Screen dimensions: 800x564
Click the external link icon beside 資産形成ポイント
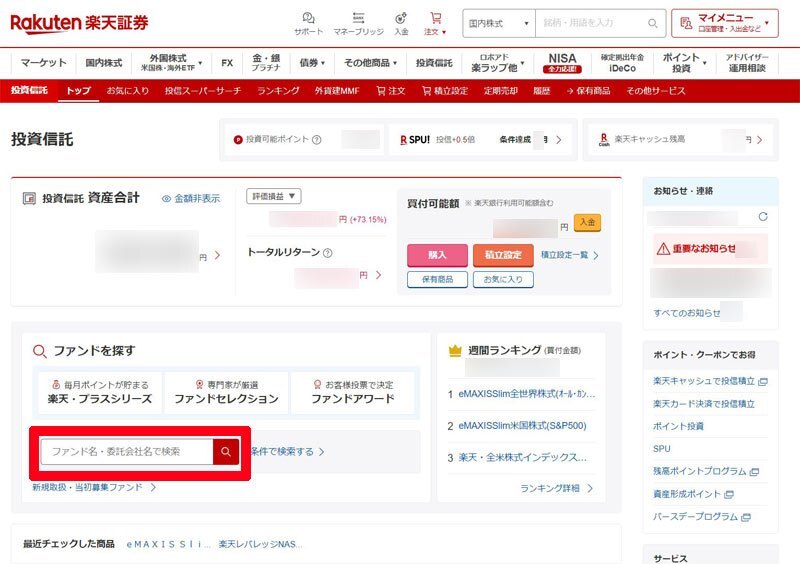coord(729,495)
